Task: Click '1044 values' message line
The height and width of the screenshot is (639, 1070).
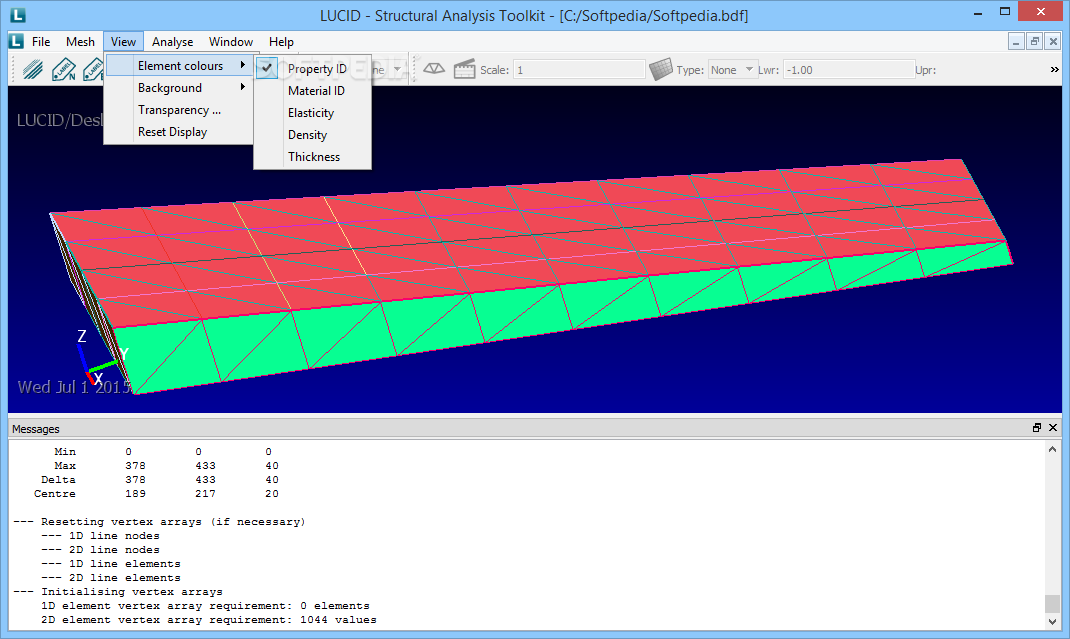Action: click(209, 620)
